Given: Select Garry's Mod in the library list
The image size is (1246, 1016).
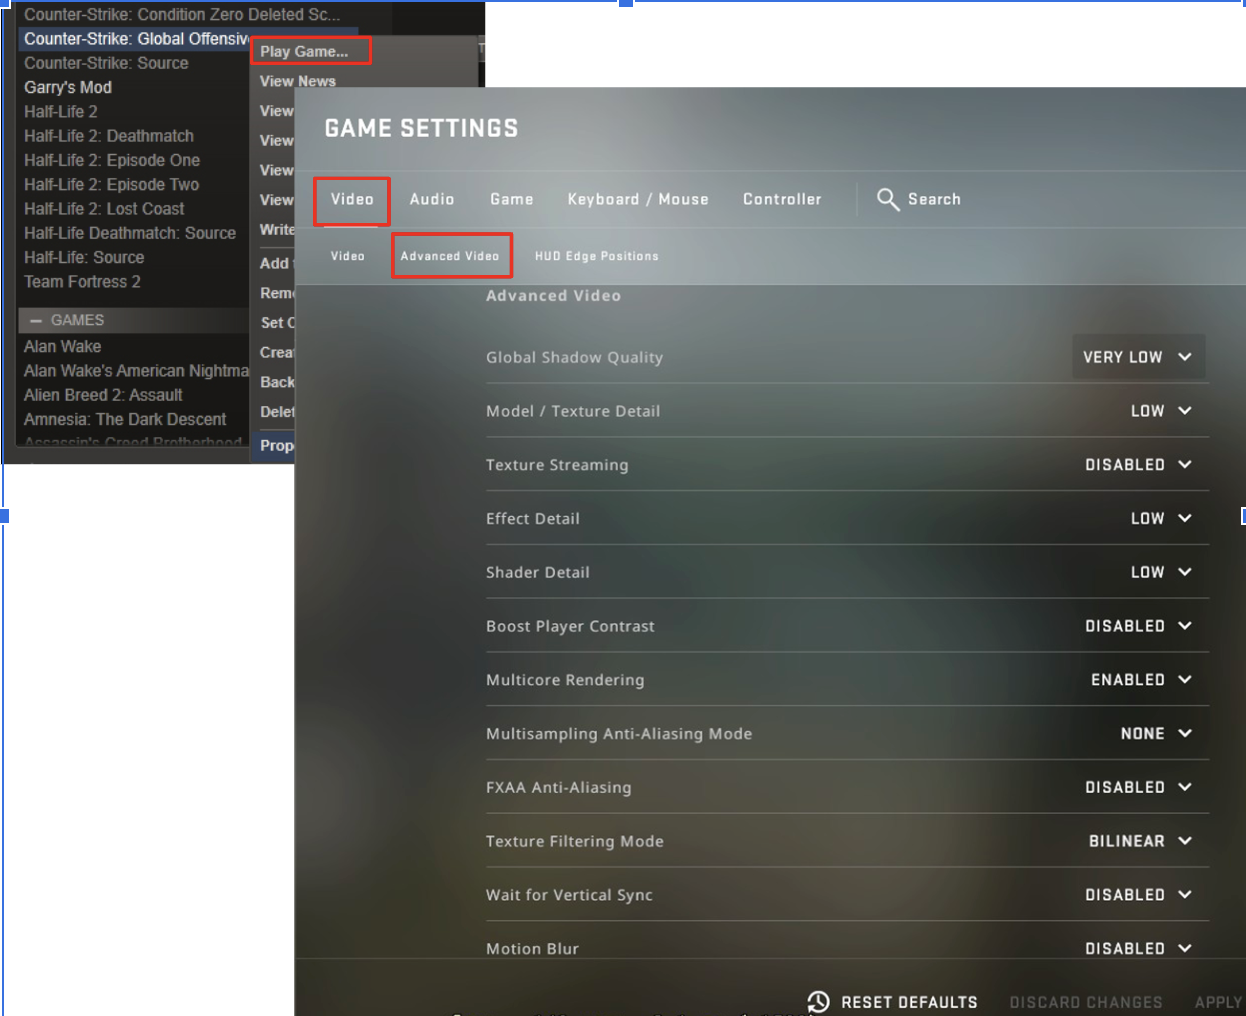Looking at the screenshot, I should tap(68, 87).
